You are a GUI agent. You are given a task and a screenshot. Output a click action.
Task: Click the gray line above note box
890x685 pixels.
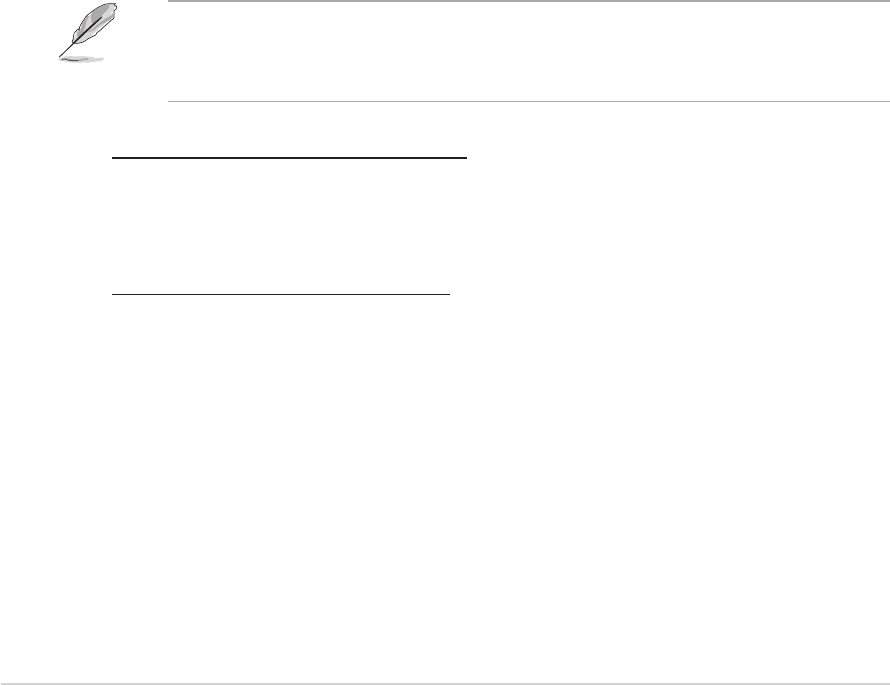(528, 1)
